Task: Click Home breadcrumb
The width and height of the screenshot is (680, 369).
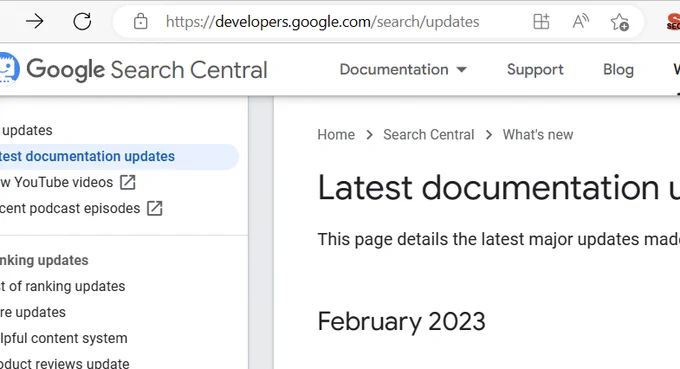Action: click(336, 134)
